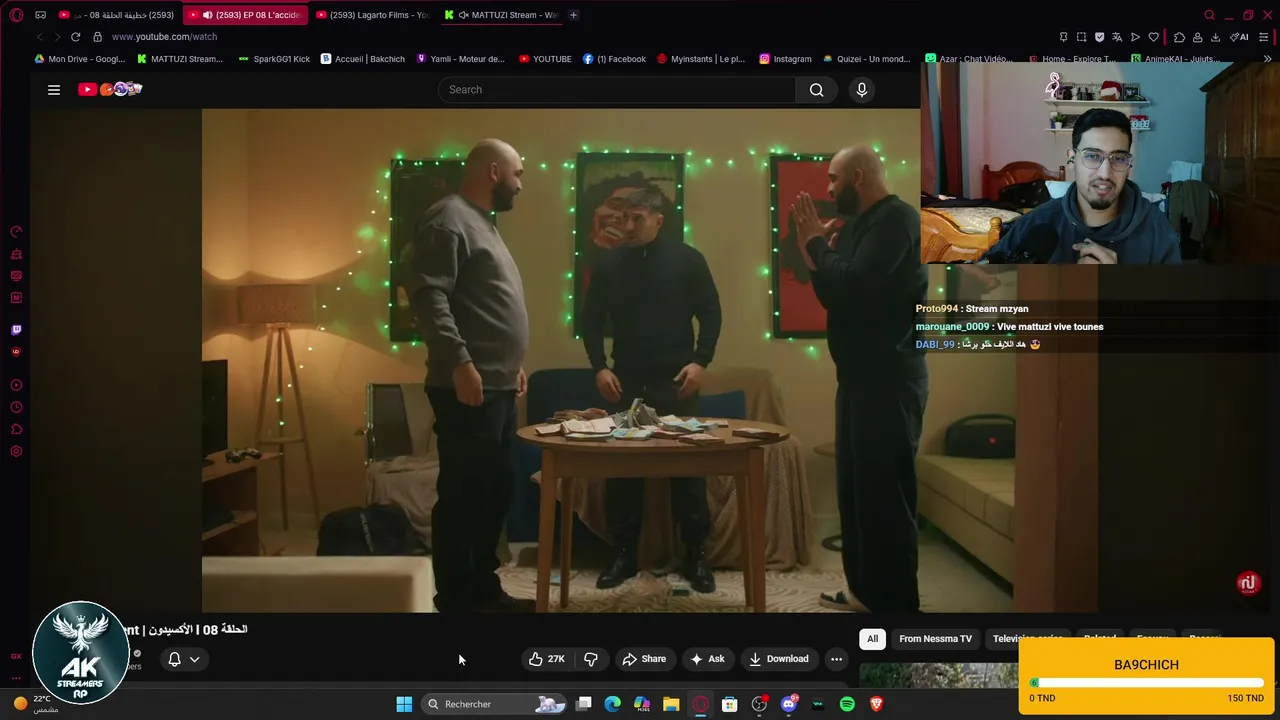The height and width of the screenshot is (720, 1280).
Task: Click the YouTube search magnifier button
Action: pyautogui.click(x=816, y=90)
